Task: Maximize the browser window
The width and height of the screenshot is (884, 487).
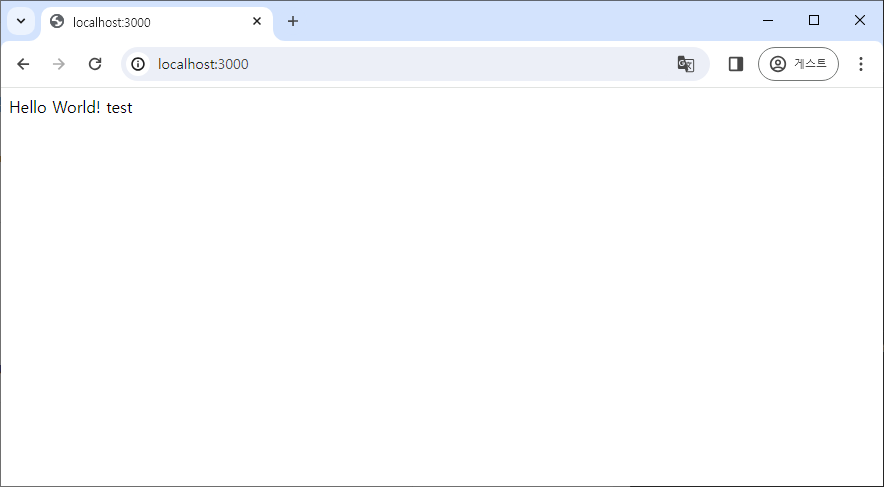Action: [814, 21]
